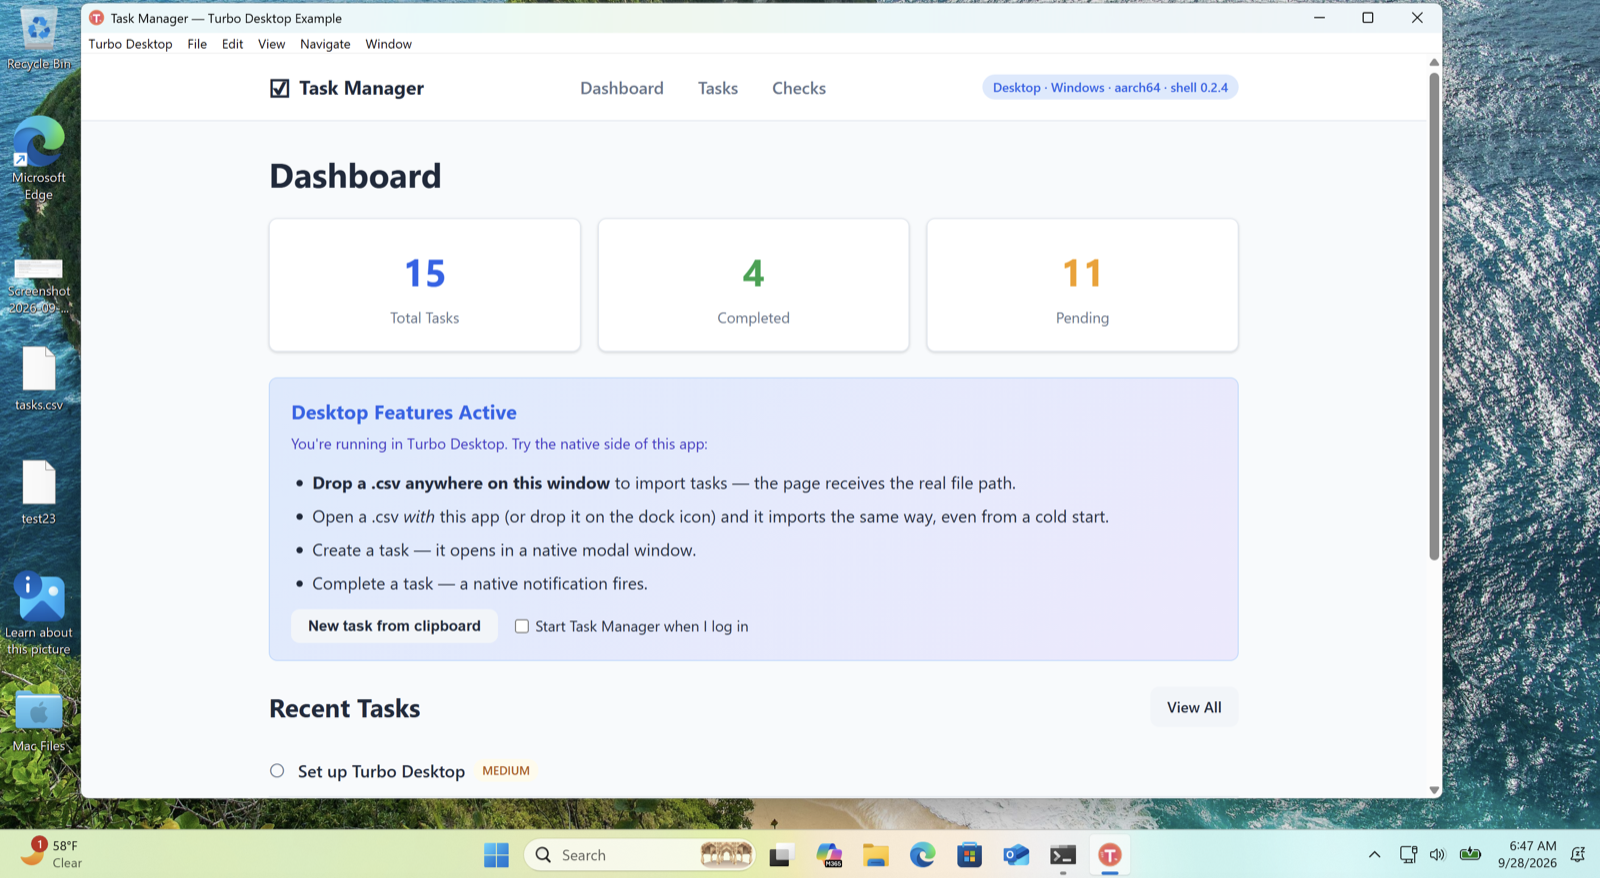The width and height of the screenshot is (1600, 878).
Task: Open network status tray icon
Action: [1408, 855]
